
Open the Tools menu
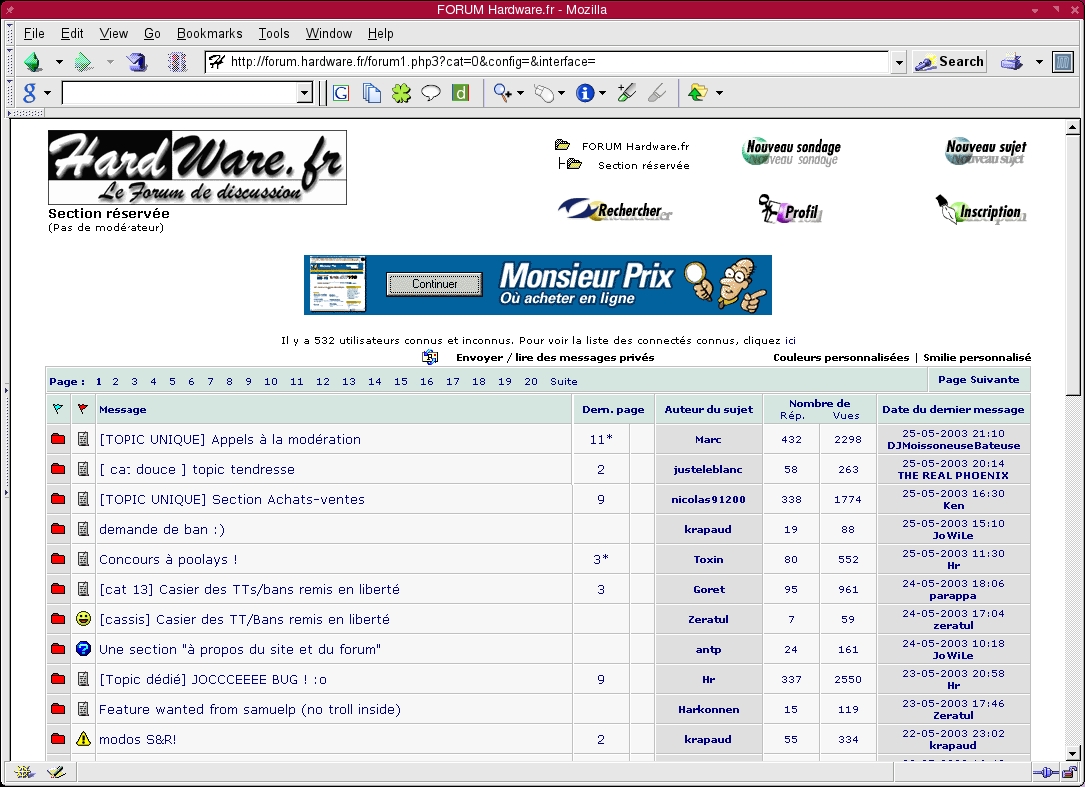tap(274, 33)
